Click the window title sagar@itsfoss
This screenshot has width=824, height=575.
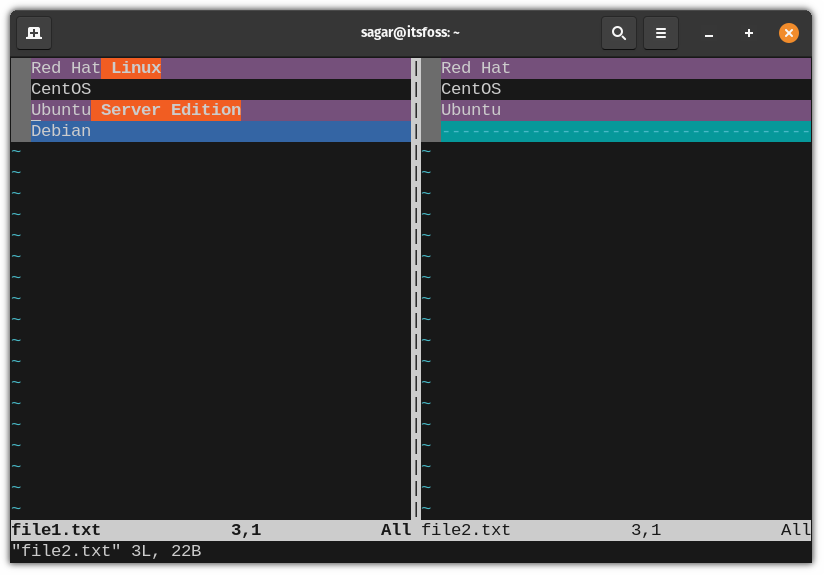(x=410, y=33)
